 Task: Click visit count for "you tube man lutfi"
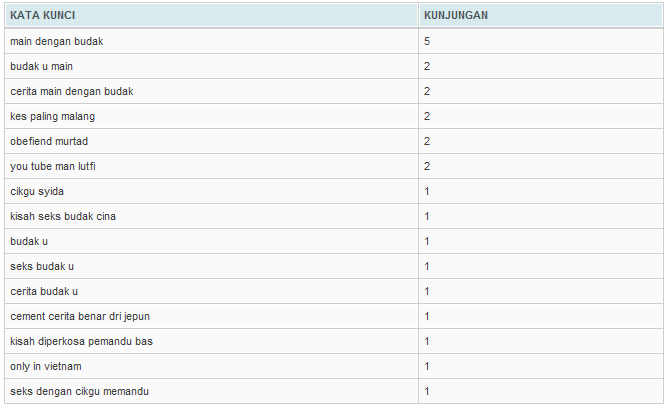427,166
